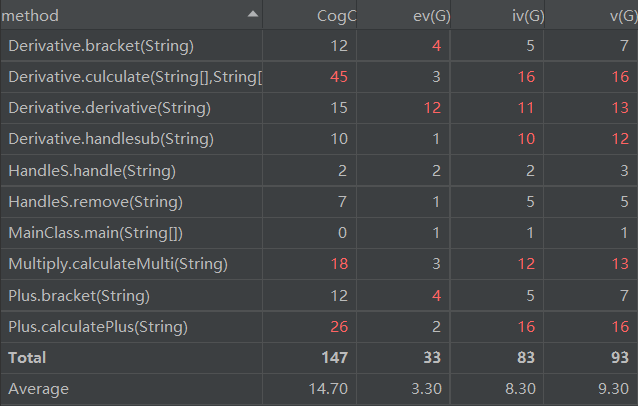Select the Multiply.calculateMulti(String) row
This screenshot has height=406, width=638.
click(118, 264)
